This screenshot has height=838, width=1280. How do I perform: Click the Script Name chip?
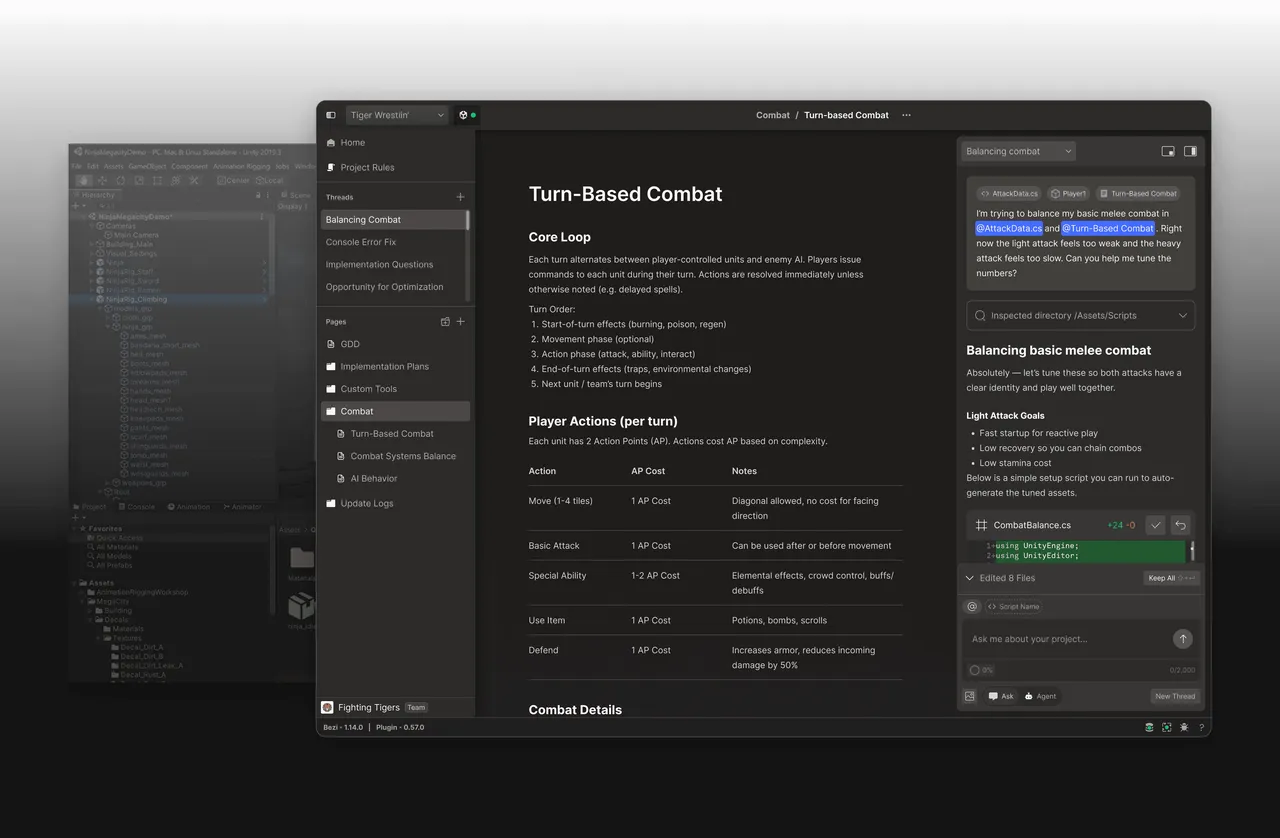[1013, 606]
